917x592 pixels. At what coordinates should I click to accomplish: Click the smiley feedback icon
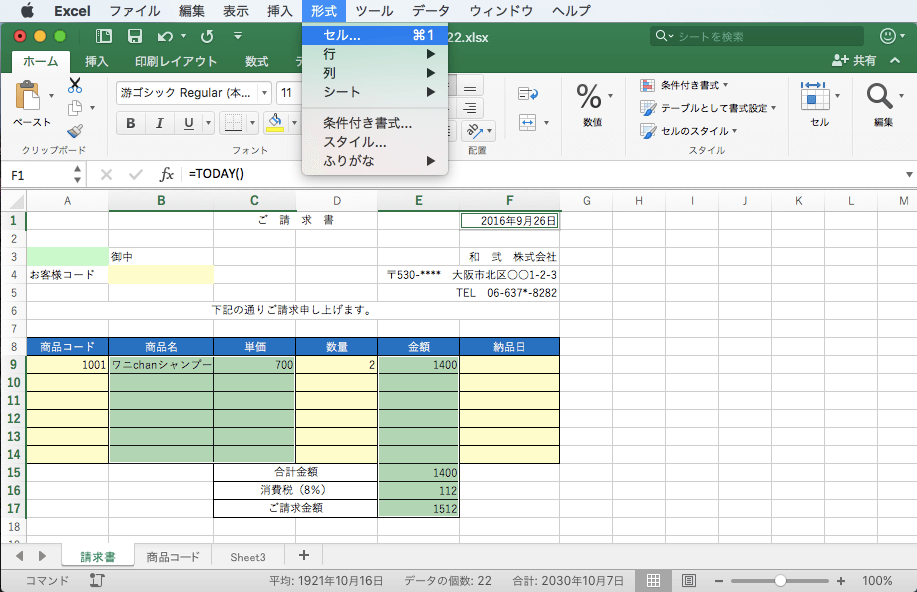[888, 36]
